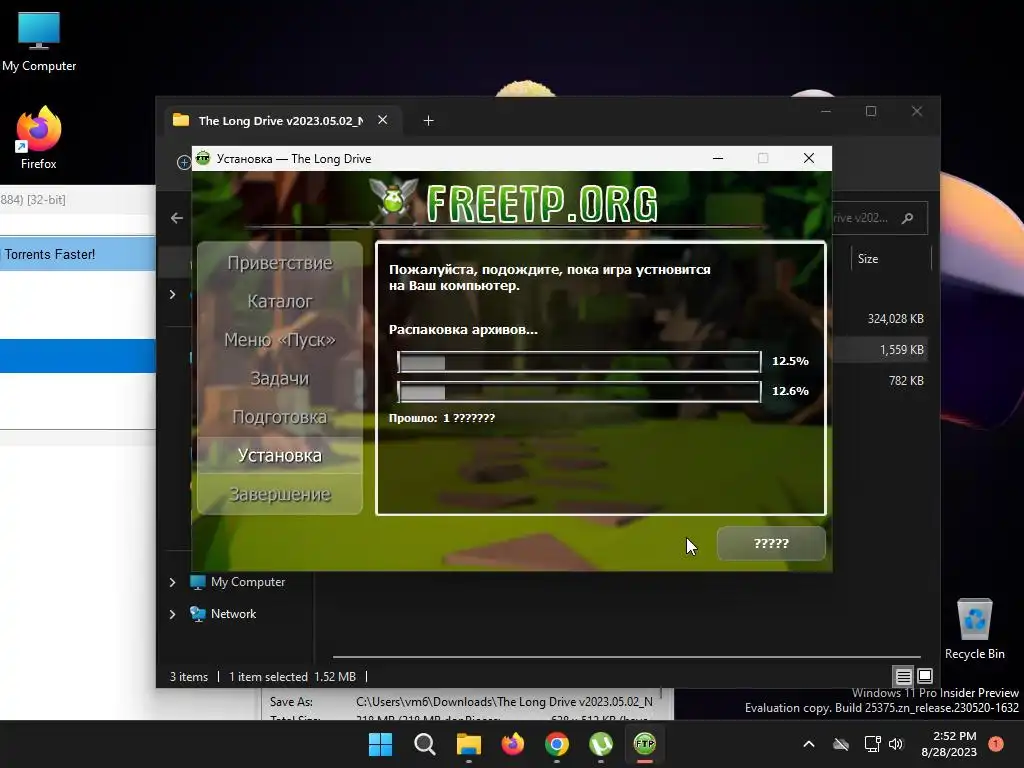Click the installer's ????? cancel button
The image size is (1024, 768).
[x=771, y=543]
